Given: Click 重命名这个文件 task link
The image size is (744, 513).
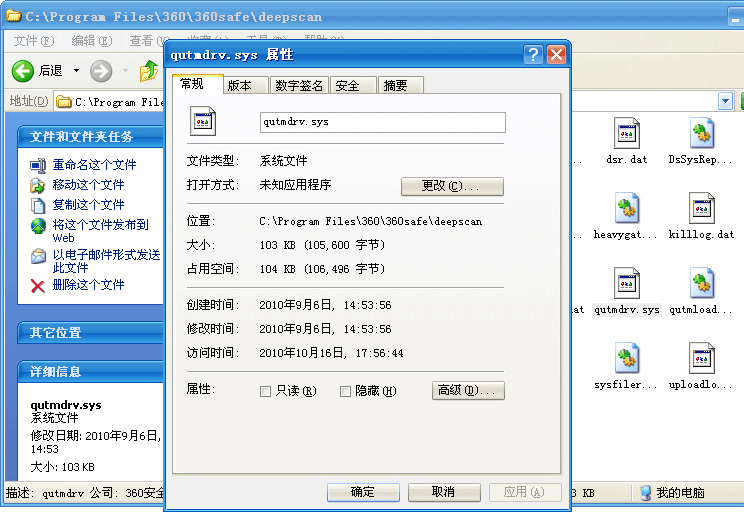Looking at the screenshot, I should (94, 165).
